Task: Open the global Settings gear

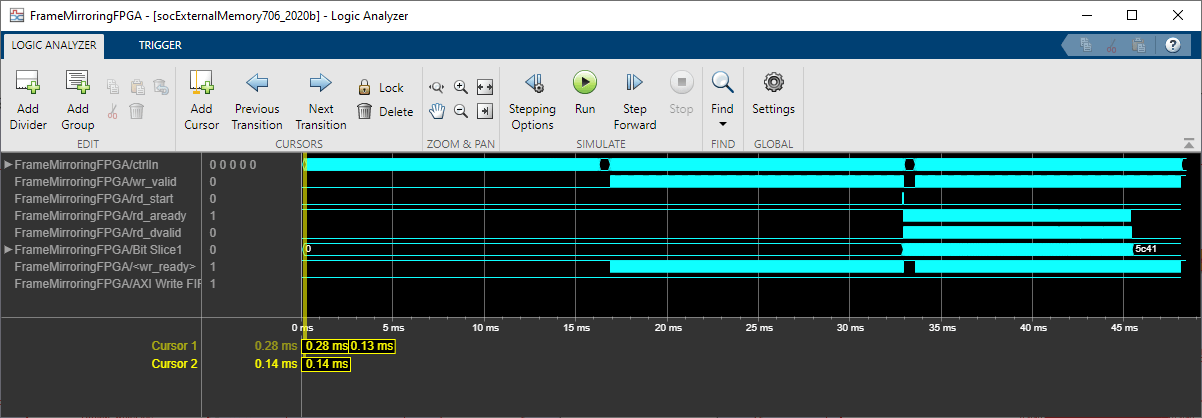Action: 773,92
